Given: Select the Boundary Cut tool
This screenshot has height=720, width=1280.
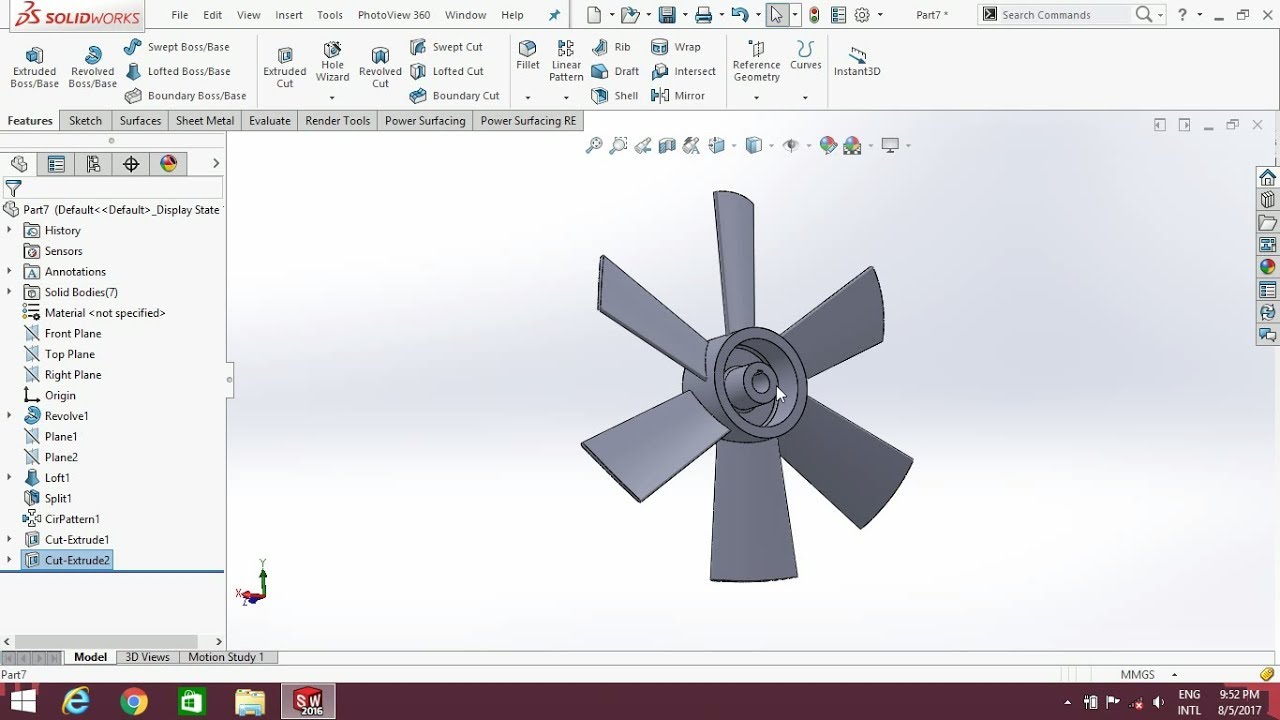Looking at the screenshot, I should [454, 96].
